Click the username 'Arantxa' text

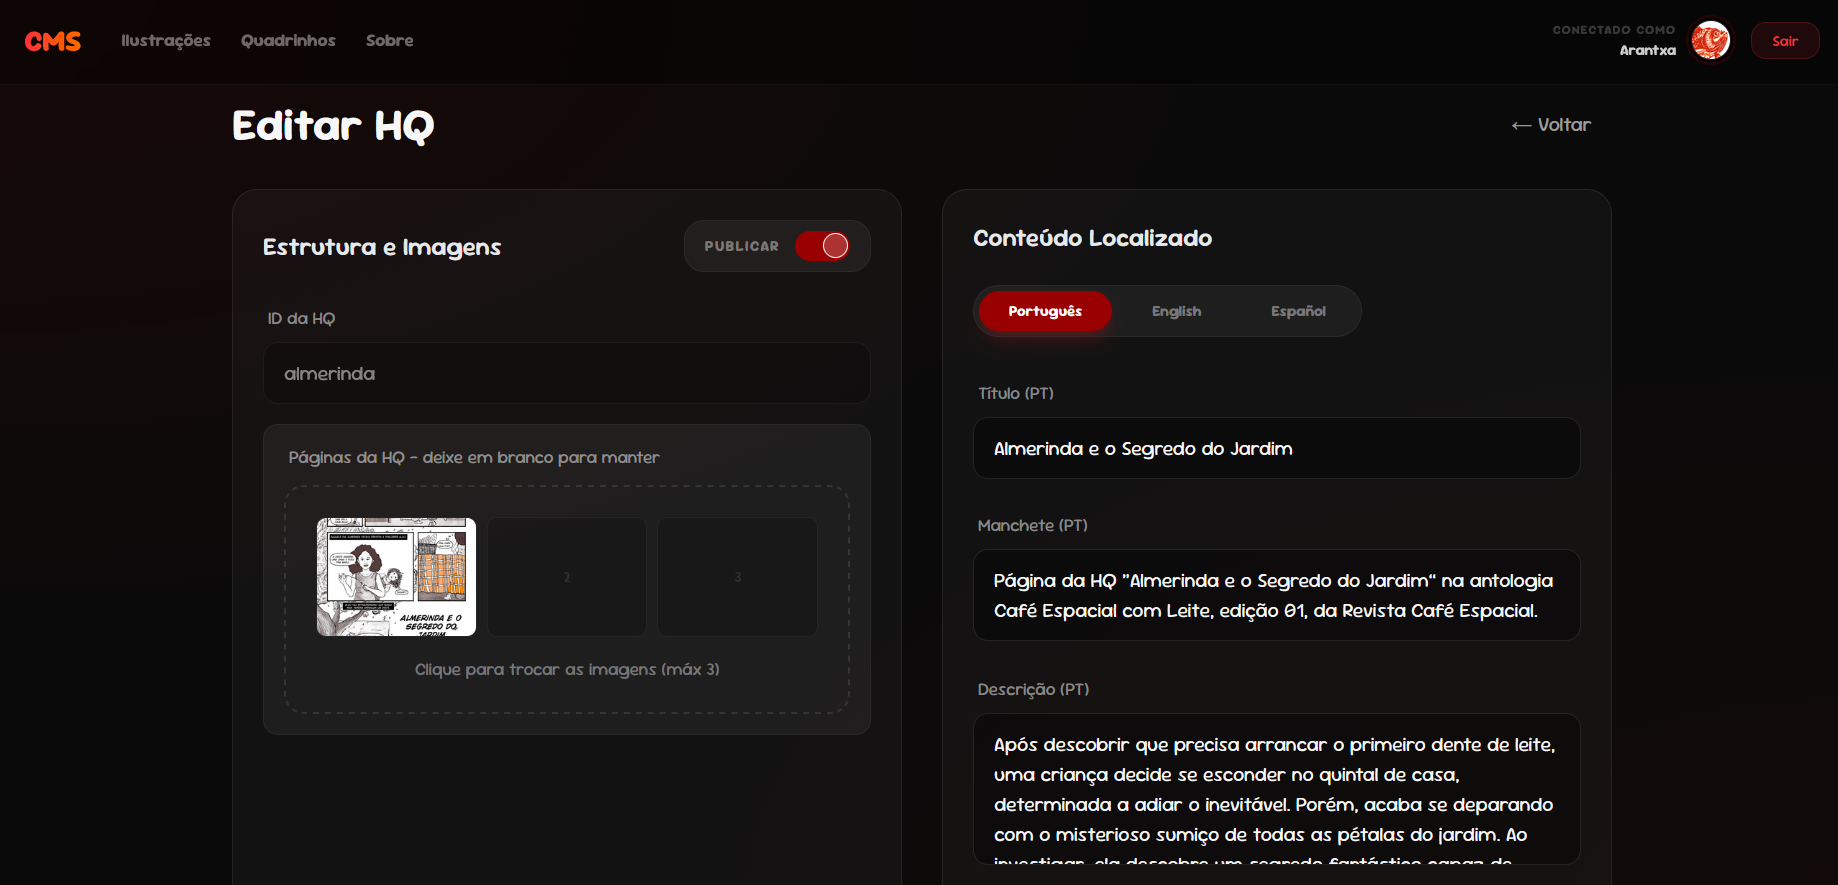(x=1647, y=50)
